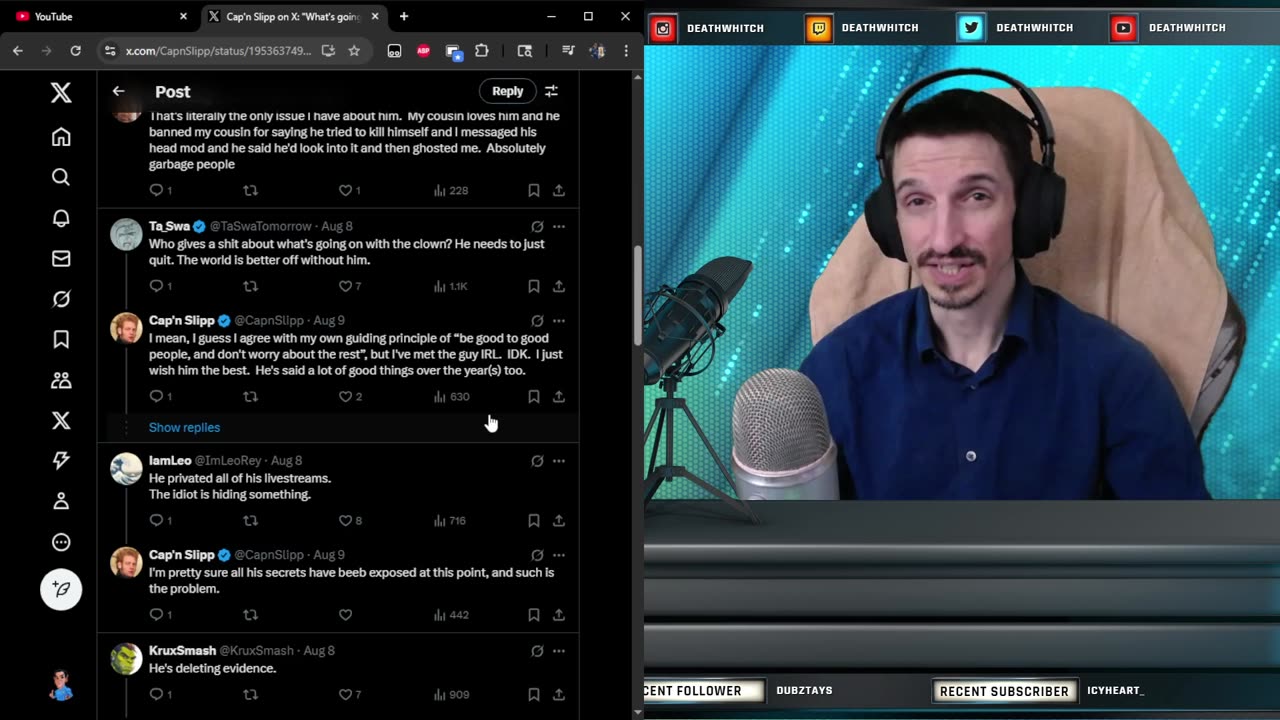The height and width of the screenshot is (720, 1280).
Task: Bookmark KruxSmash's post
Action: click(534, 694)
